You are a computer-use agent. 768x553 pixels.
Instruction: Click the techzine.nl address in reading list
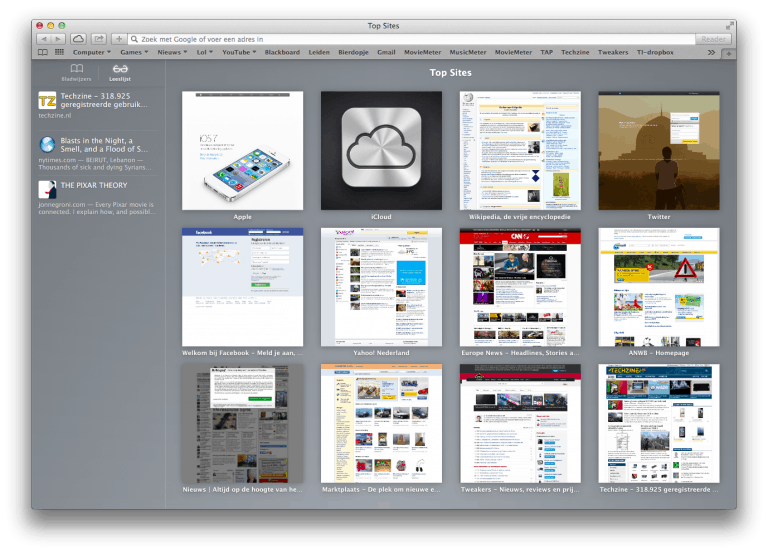[x=55, y=116]
